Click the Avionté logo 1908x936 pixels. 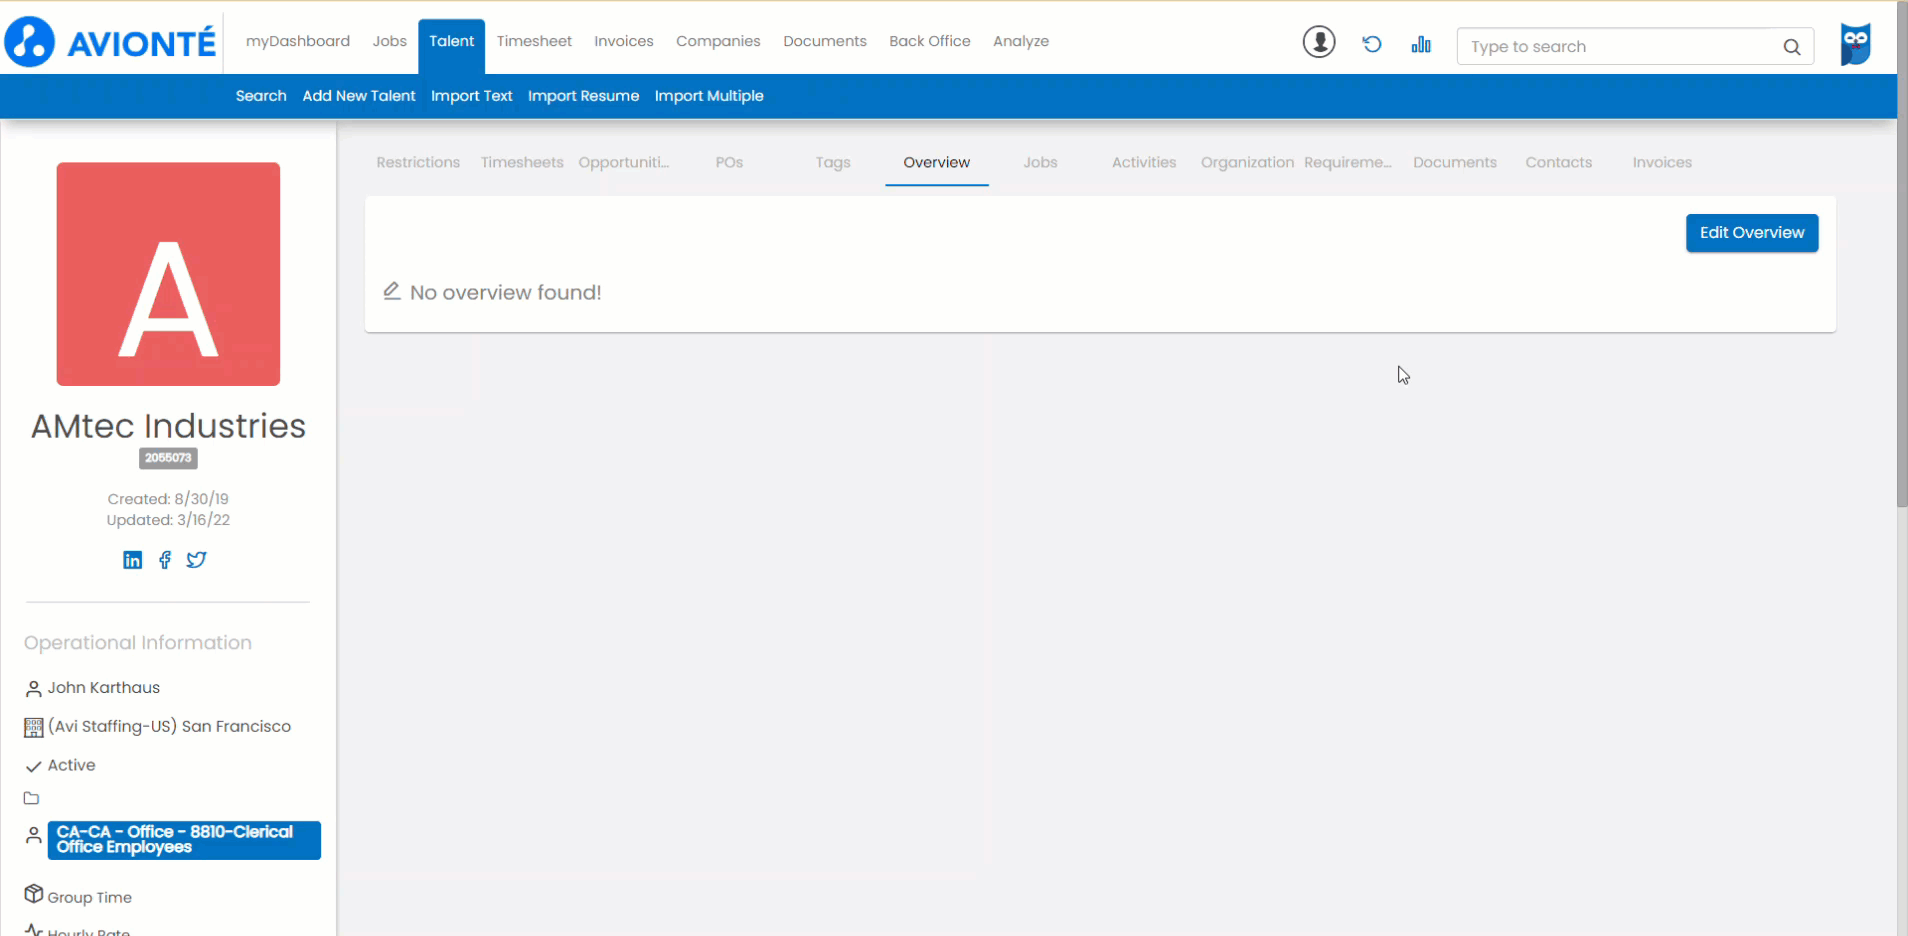pyautogui.click(x=110, y=42)
